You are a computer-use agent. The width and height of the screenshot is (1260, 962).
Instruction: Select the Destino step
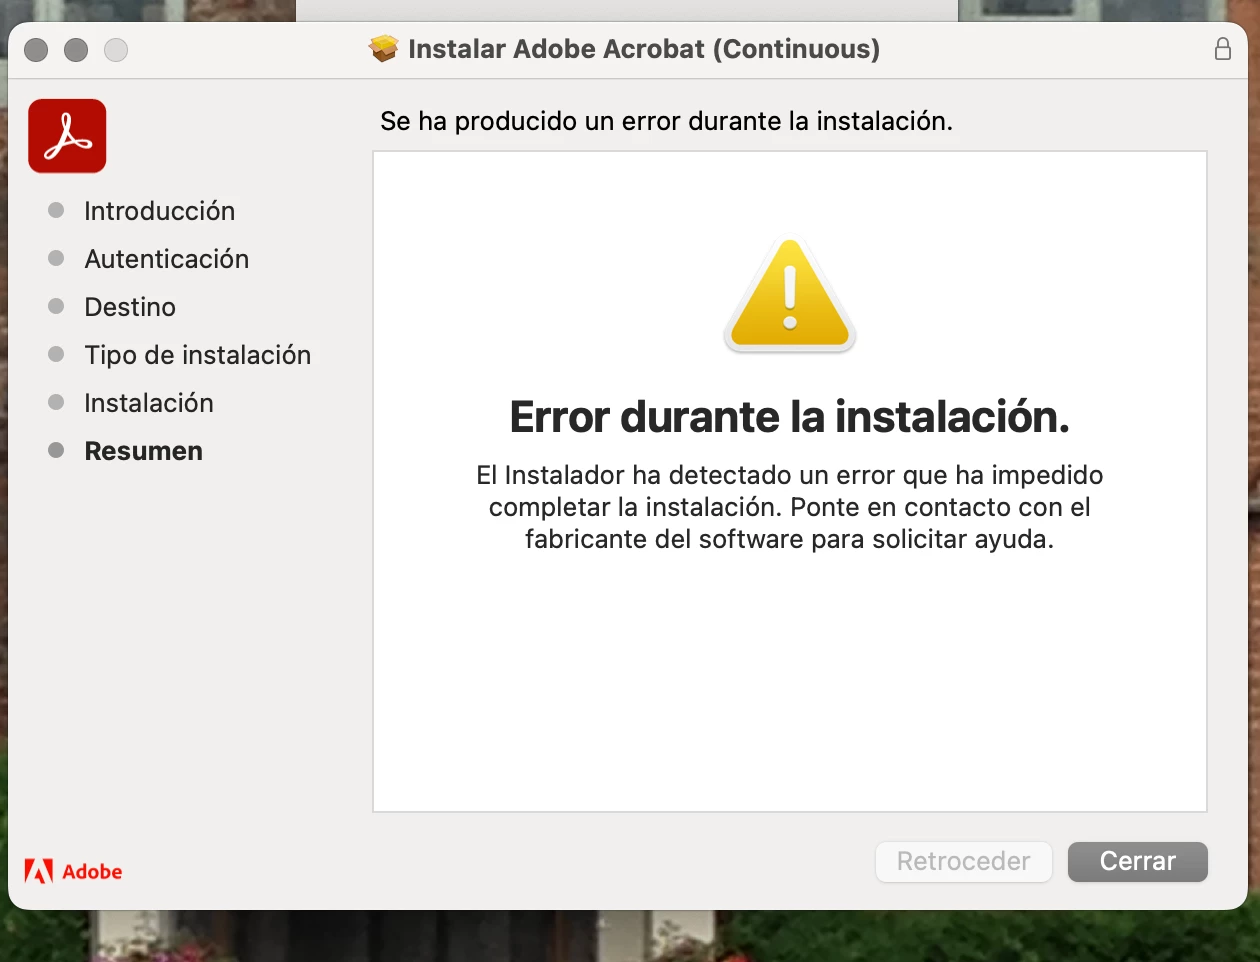tap(130, 307)
